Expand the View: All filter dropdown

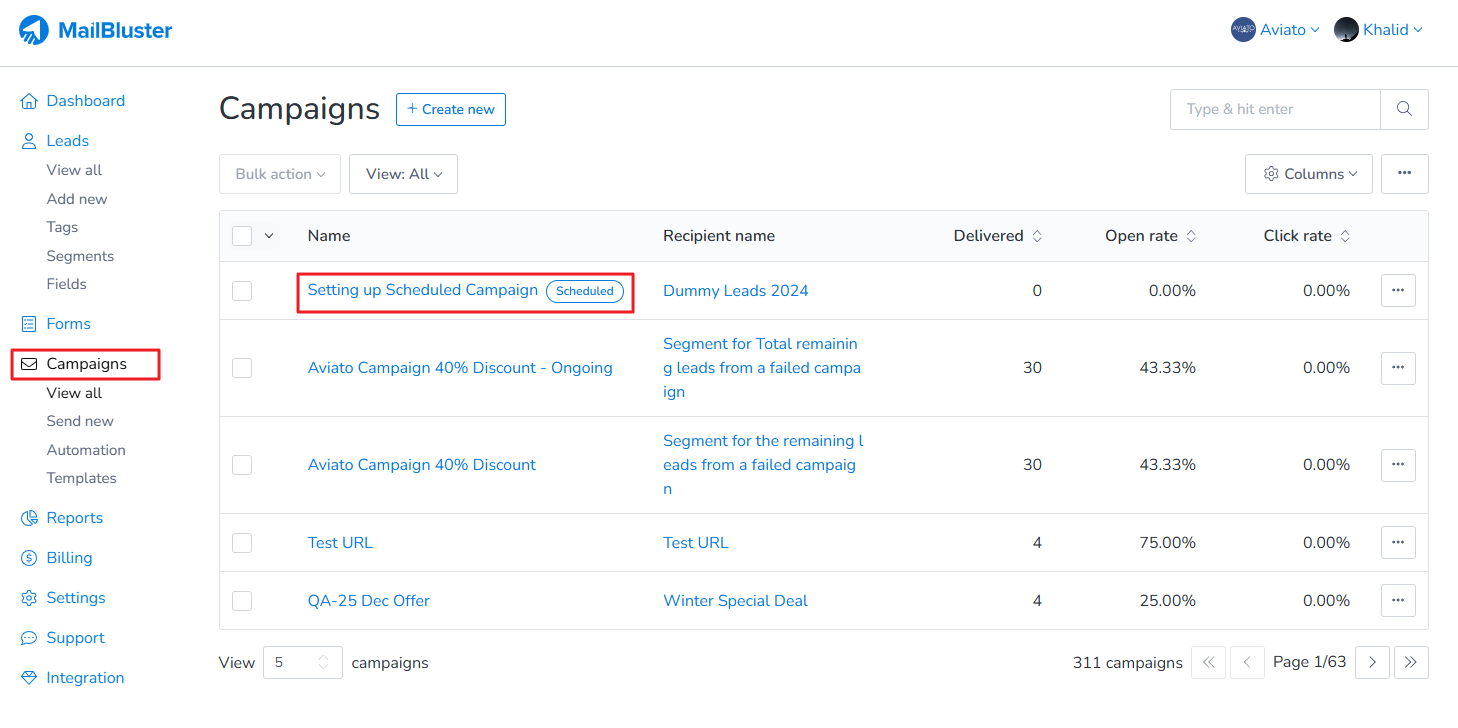click(x=403, y=174)
